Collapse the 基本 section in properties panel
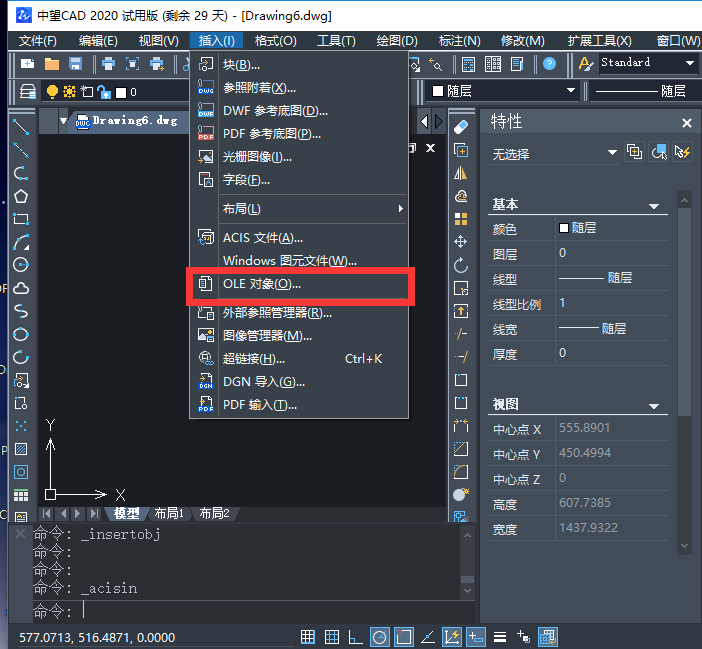 coord(655,205)
